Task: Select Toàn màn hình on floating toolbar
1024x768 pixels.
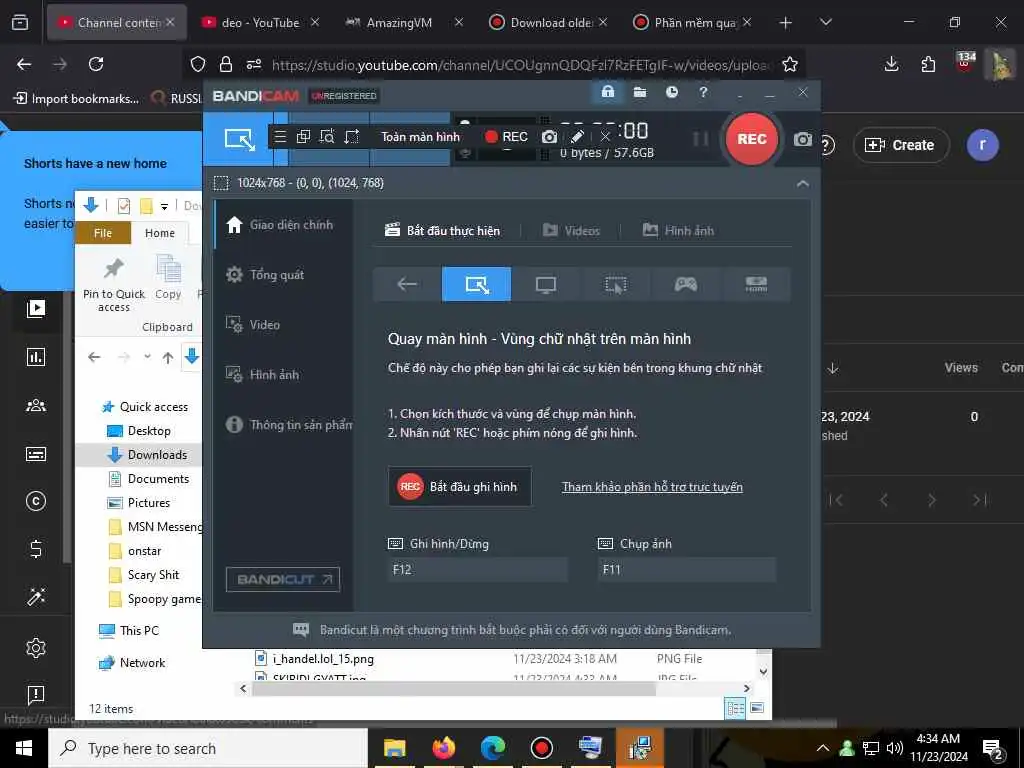Action: point(421,136)
